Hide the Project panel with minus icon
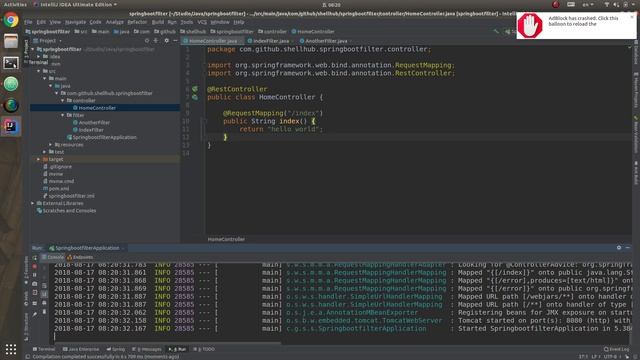This screenshot has width=640, height=360. pyautogui.click(x=175, y=41)
